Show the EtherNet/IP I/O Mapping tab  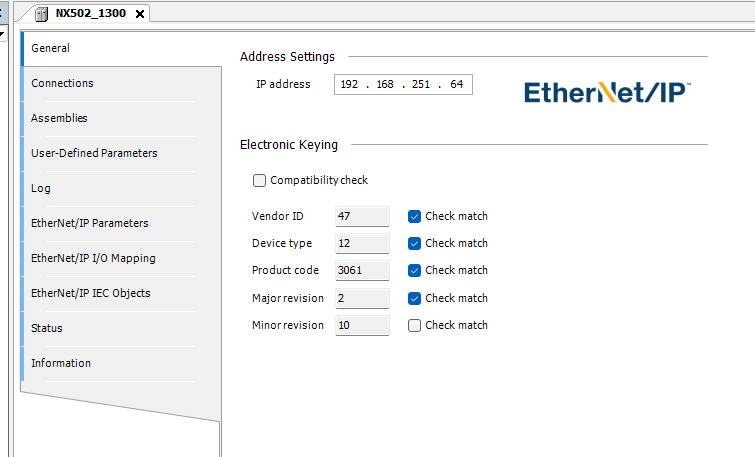click(93, 258)
